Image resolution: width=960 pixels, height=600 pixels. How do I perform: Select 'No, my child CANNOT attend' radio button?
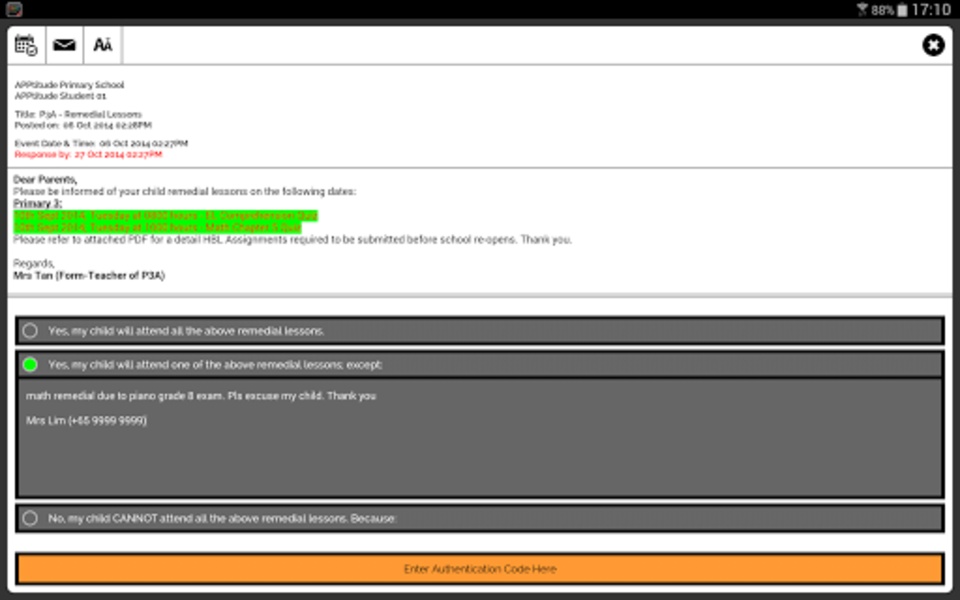pos(30,519)
